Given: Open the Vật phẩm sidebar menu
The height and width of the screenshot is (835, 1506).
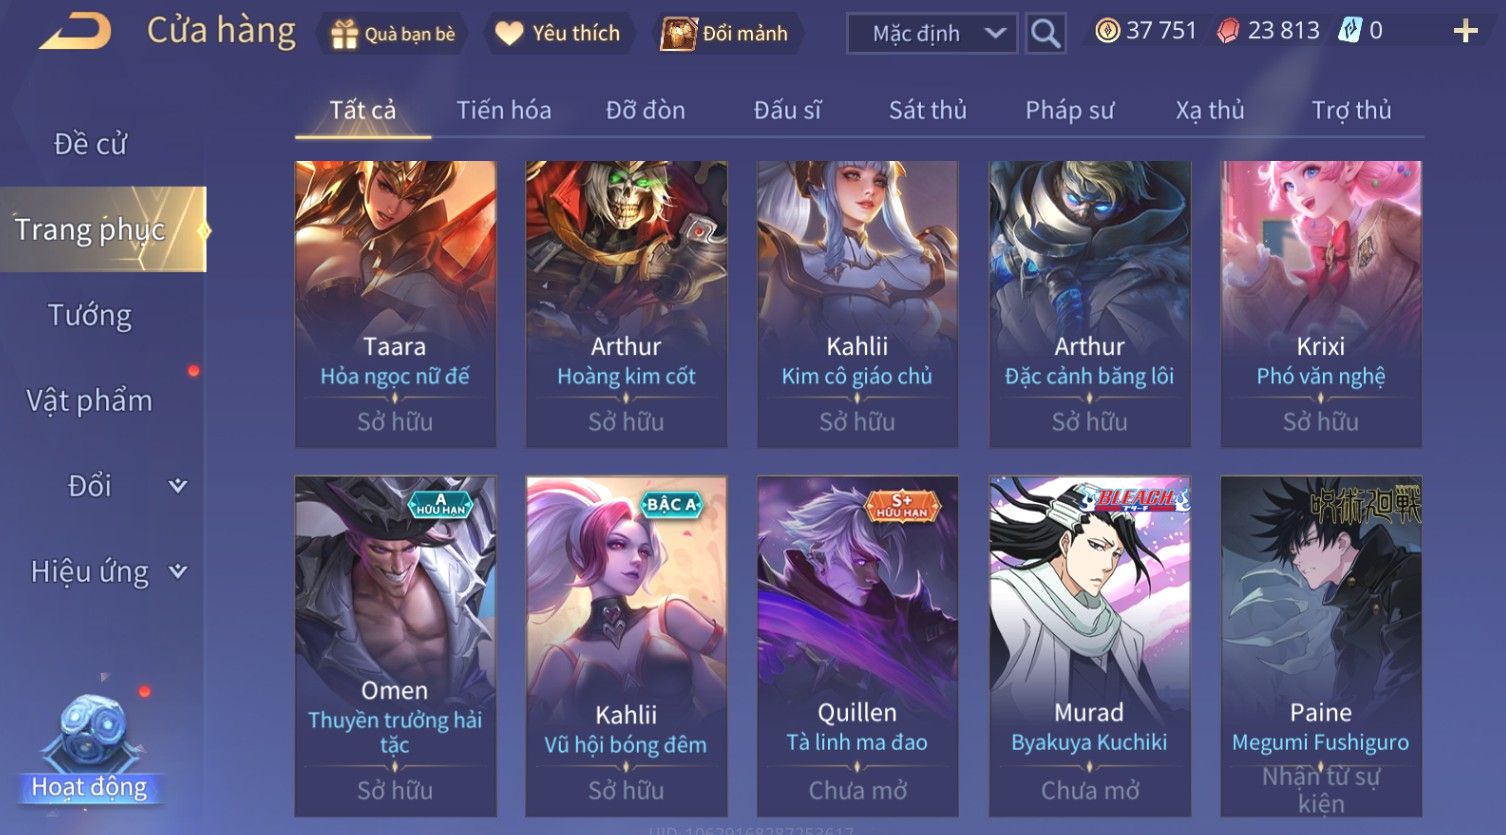Looking at the screenshot, I should click(90, 401).
